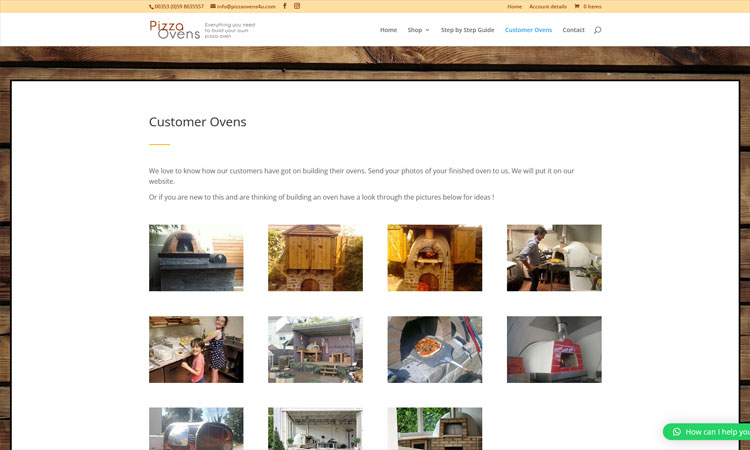Screen dimensions: 750x450
Task: Open the WhatsApp help chat button
Action: (x=706, y=432)
